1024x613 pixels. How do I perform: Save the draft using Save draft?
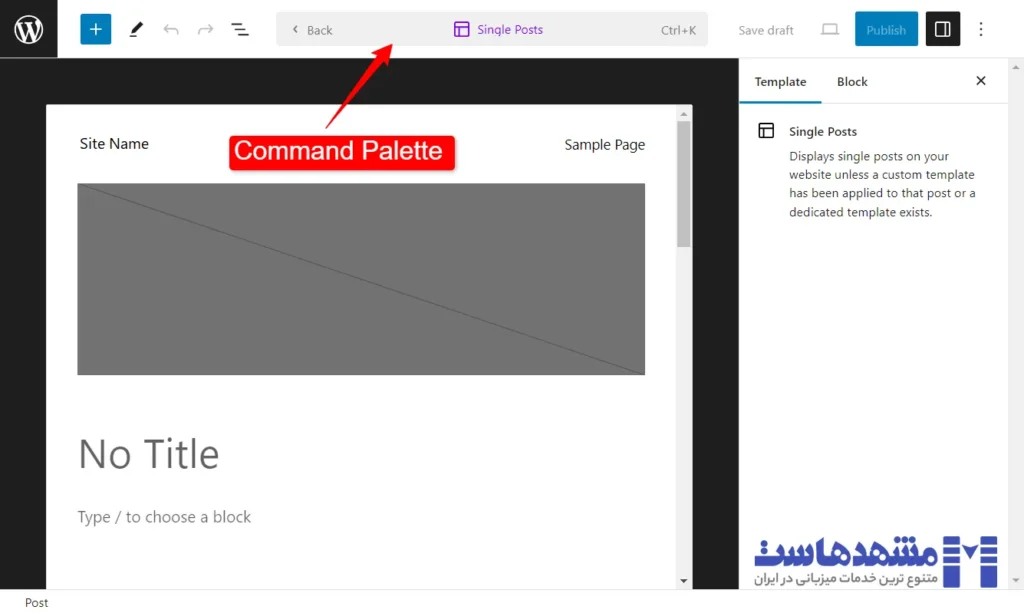[765, 29]
